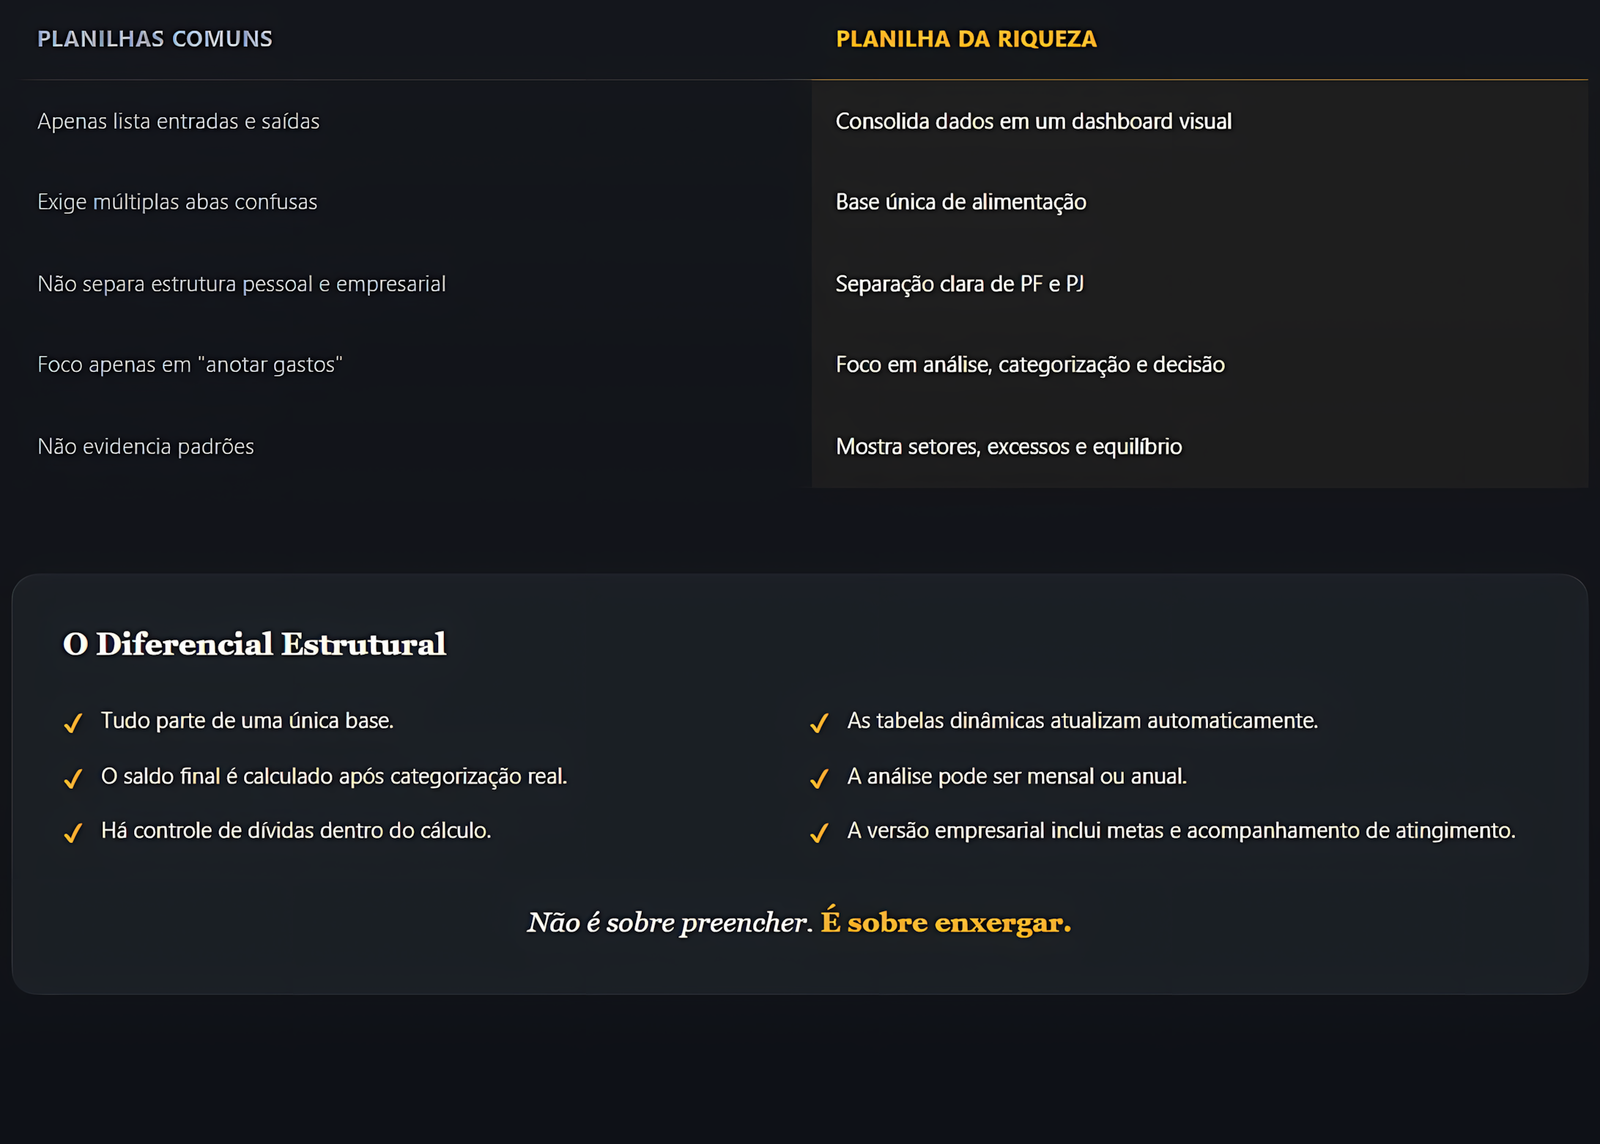
Task: Click checkmark beside "A análise pode ser mensal"
Action: click(x=819, y=779)
